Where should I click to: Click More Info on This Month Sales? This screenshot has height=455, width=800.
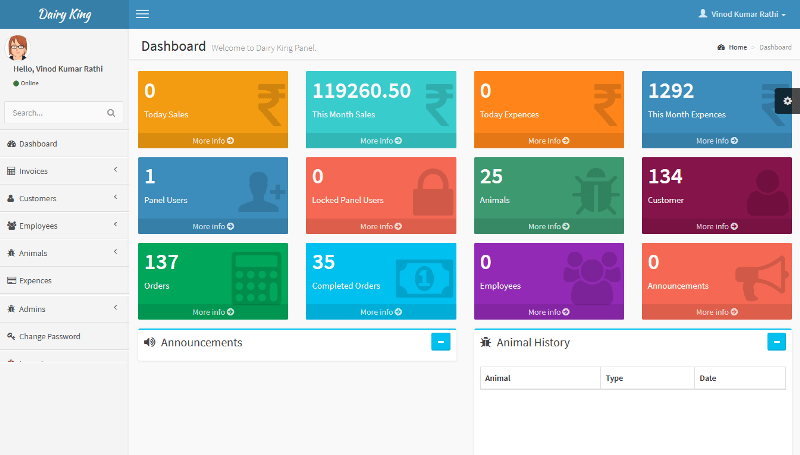pos(381,141)
